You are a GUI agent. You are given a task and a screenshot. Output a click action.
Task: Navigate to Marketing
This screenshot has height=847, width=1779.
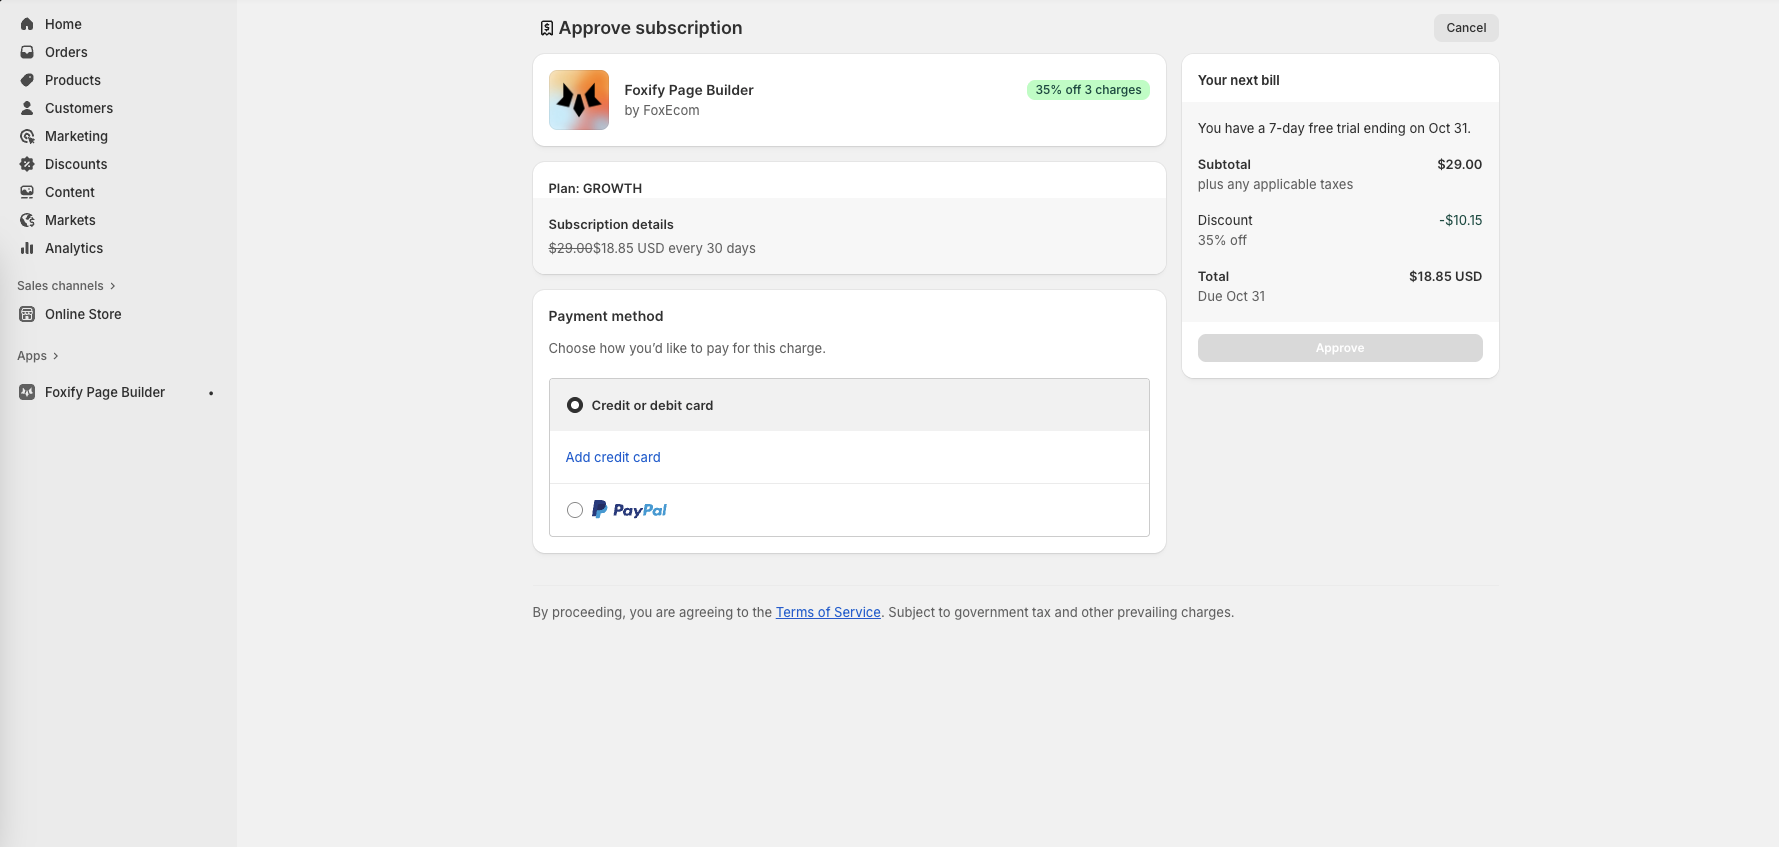coord(76,136)
